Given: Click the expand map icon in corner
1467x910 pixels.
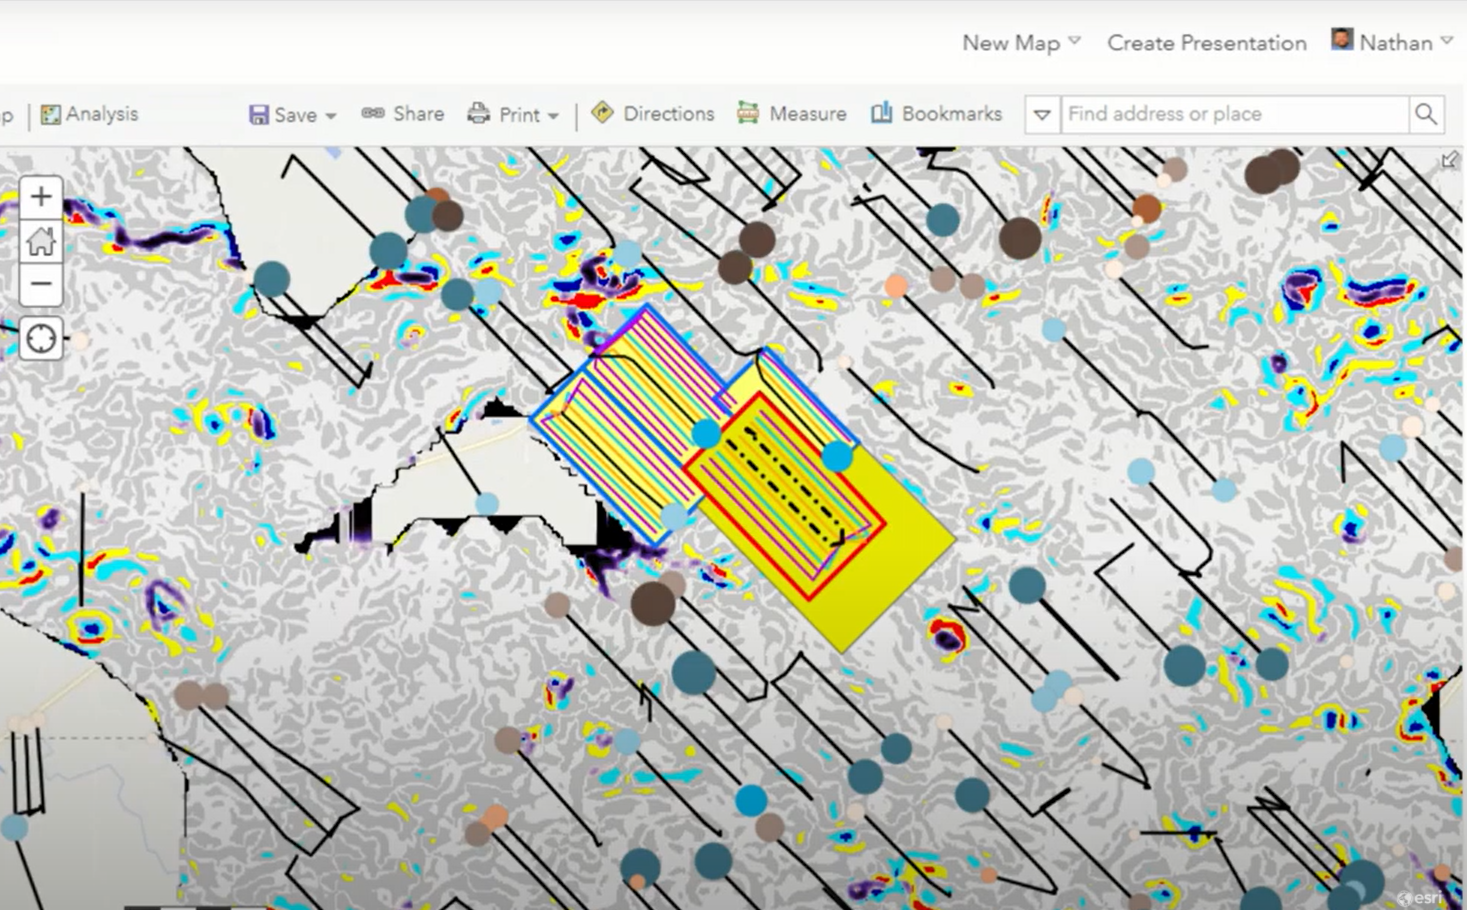Looking at the screenshot, I should pos(1449,160).
